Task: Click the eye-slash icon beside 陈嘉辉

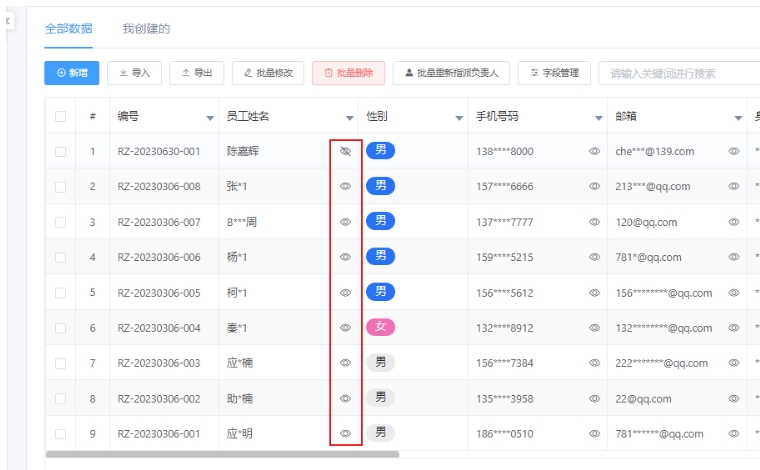Action: (x=346, y=151)
